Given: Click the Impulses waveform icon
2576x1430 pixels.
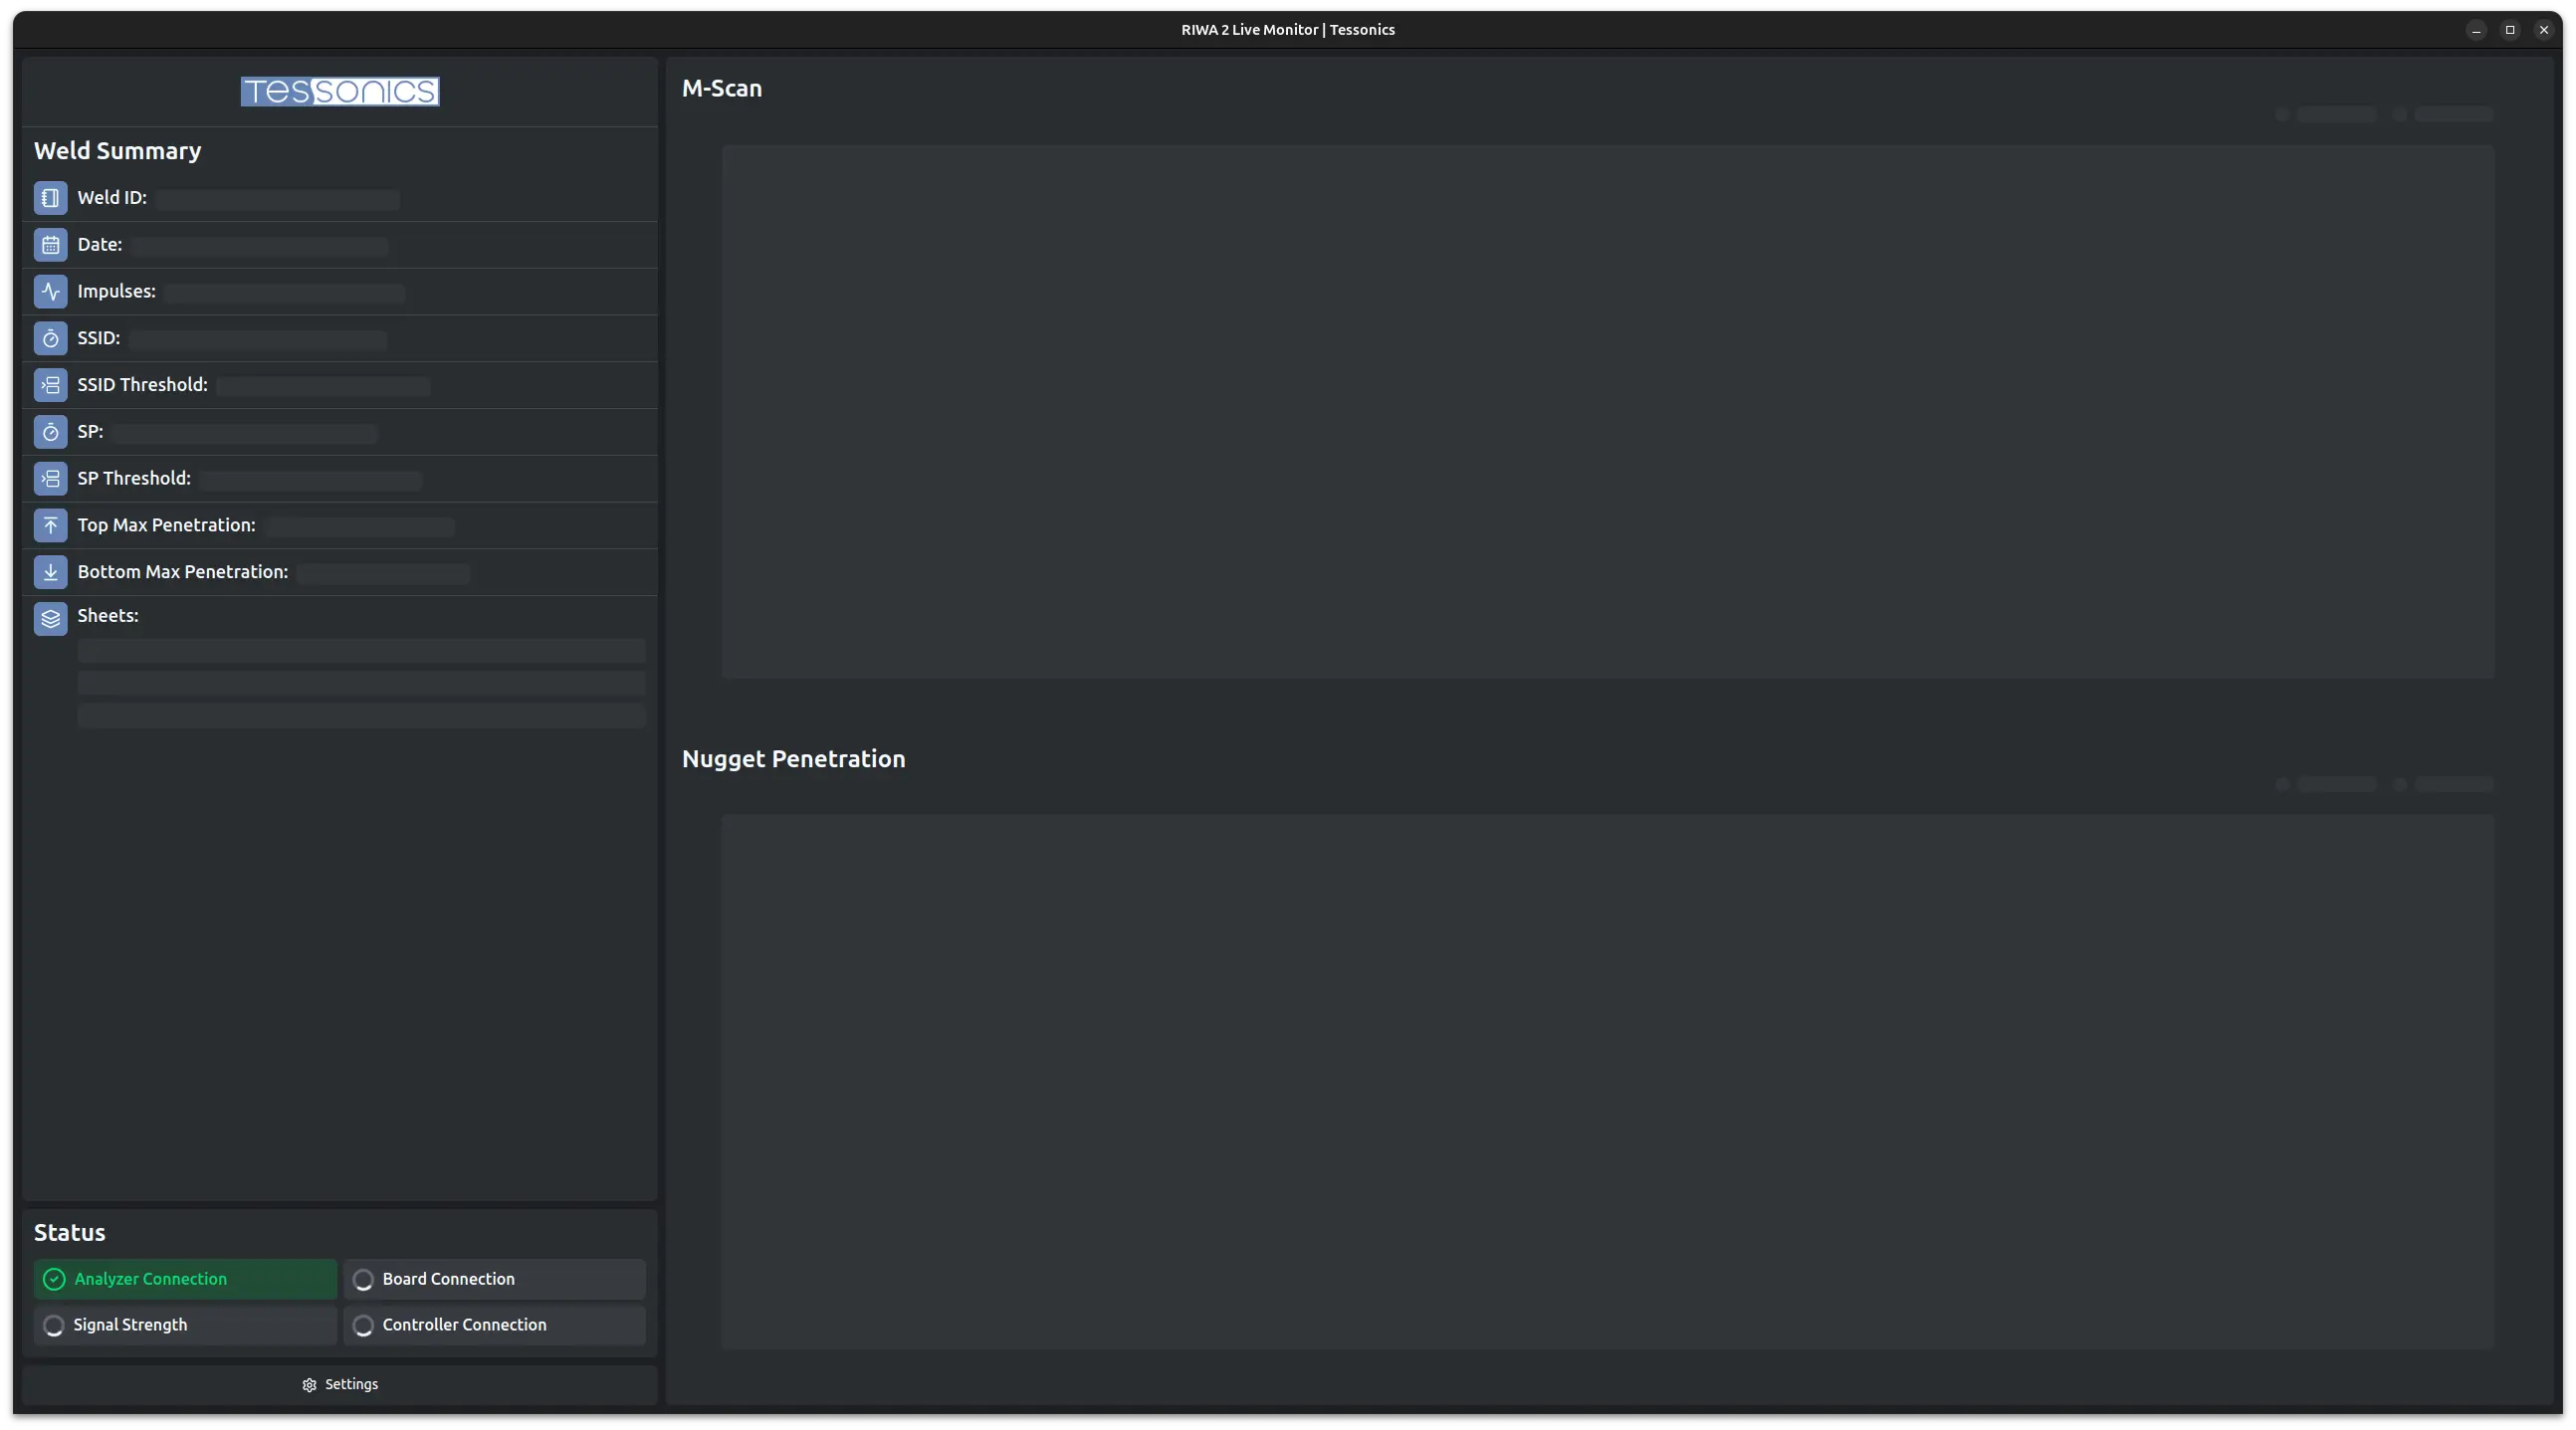Looking at the screenshot, I should [50, 292].
